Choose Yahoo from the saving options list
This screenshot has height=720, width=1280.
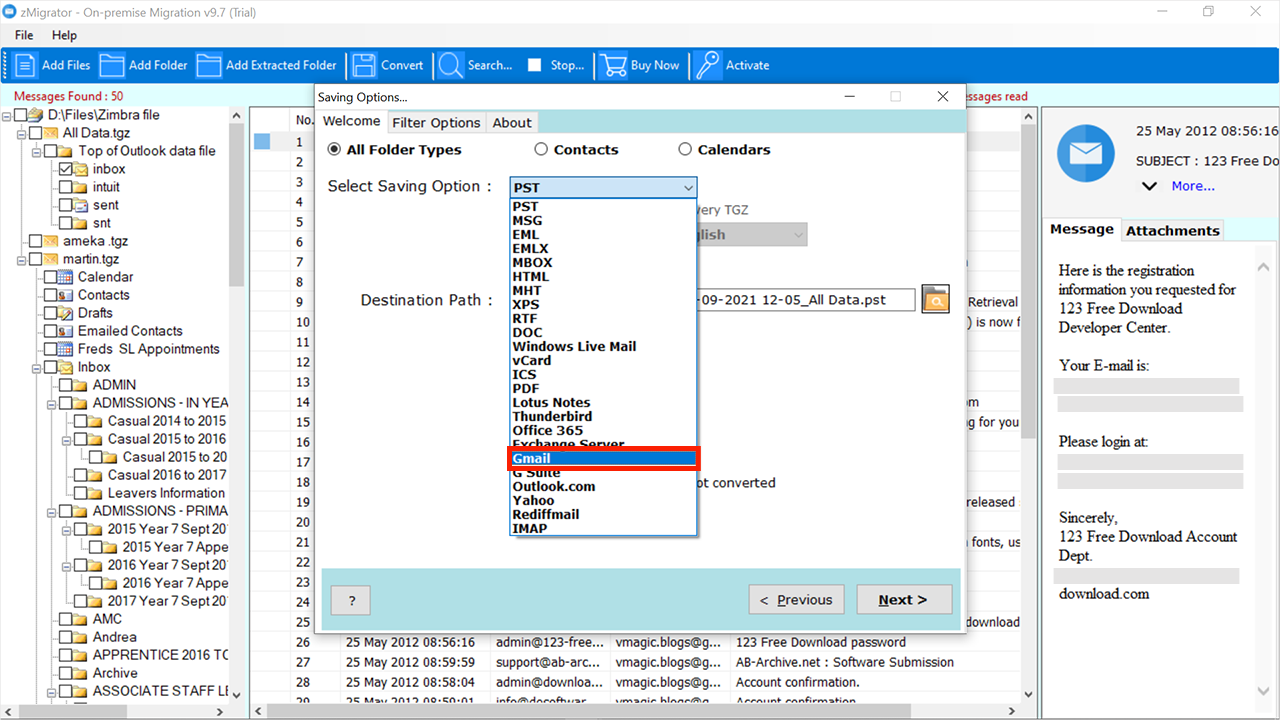(603, 500)
